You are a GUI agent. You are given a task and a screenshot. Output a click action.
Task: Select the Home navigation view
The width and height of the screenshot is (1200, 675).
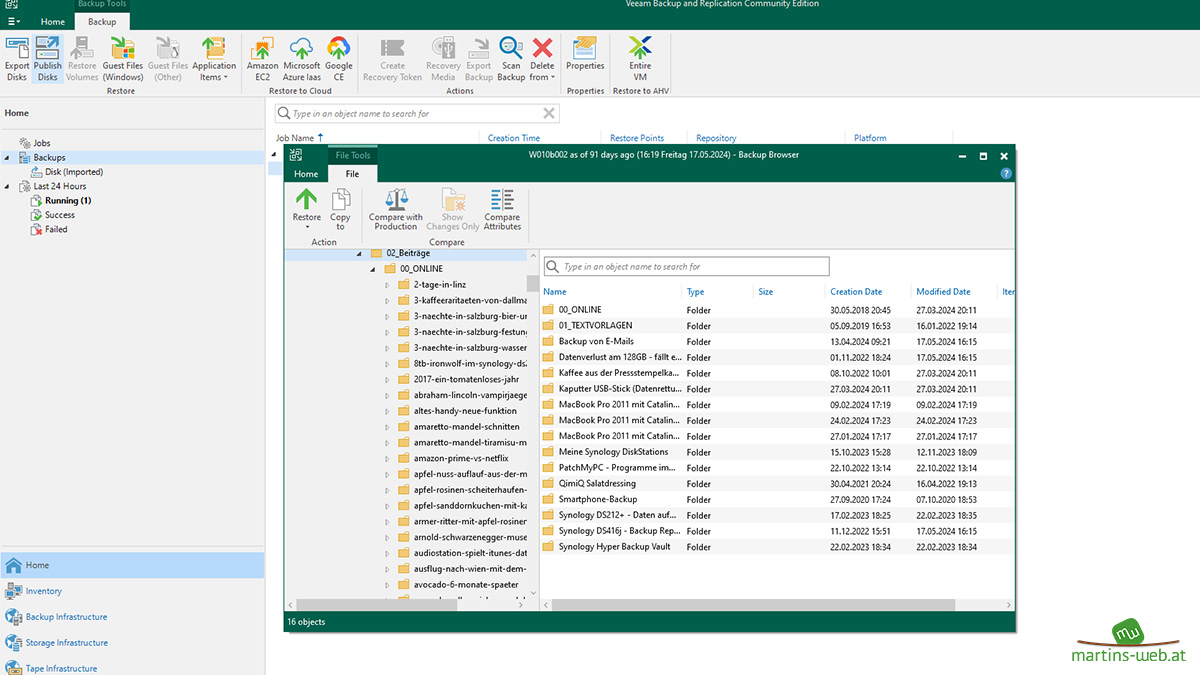point(132,565)
